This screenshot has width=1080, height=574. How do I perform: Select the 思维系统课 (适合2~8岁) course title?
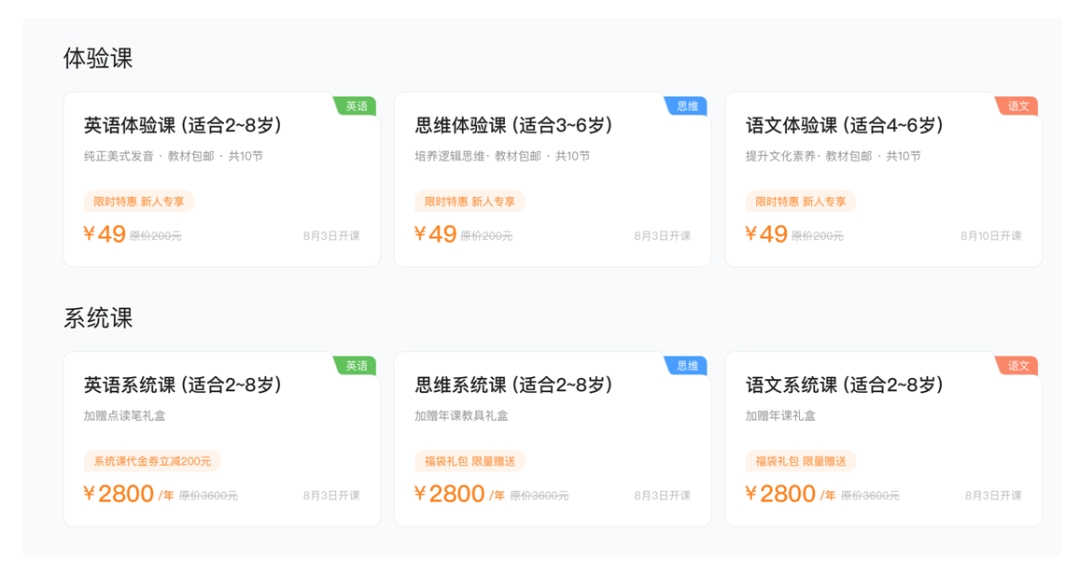coord(513,385)
